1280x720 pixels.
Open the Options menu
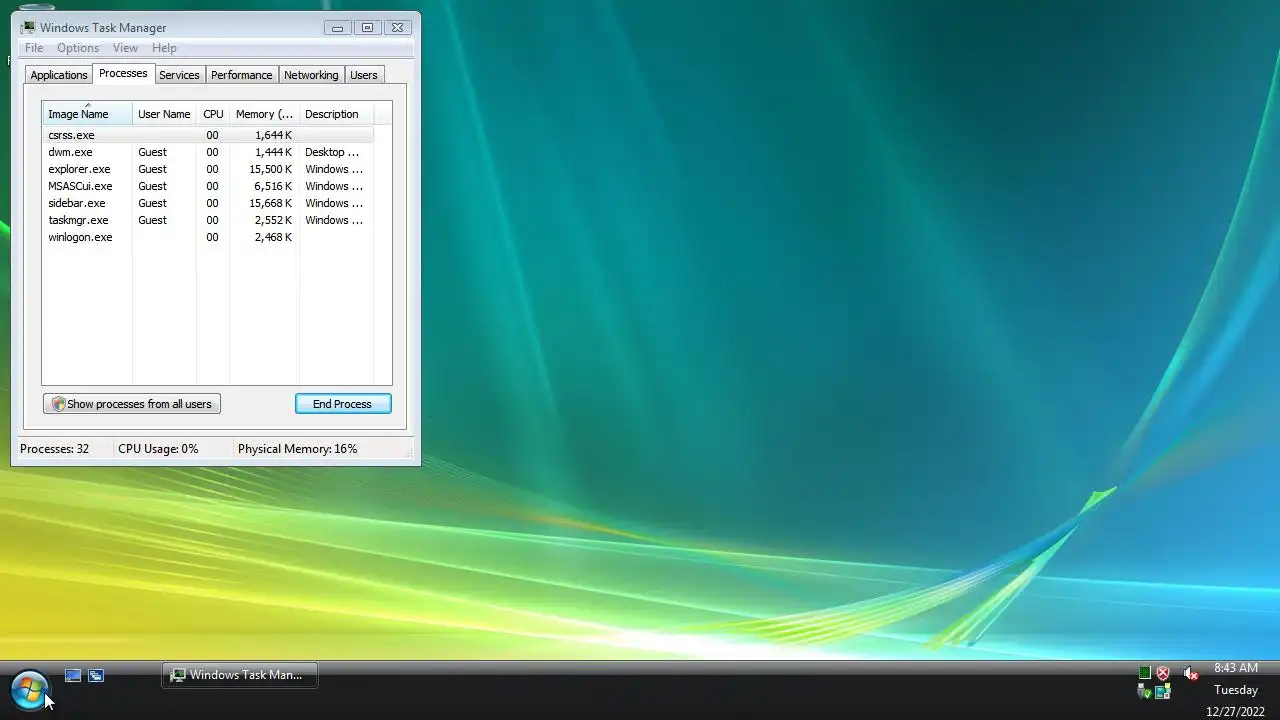click(x=78, y=48)
